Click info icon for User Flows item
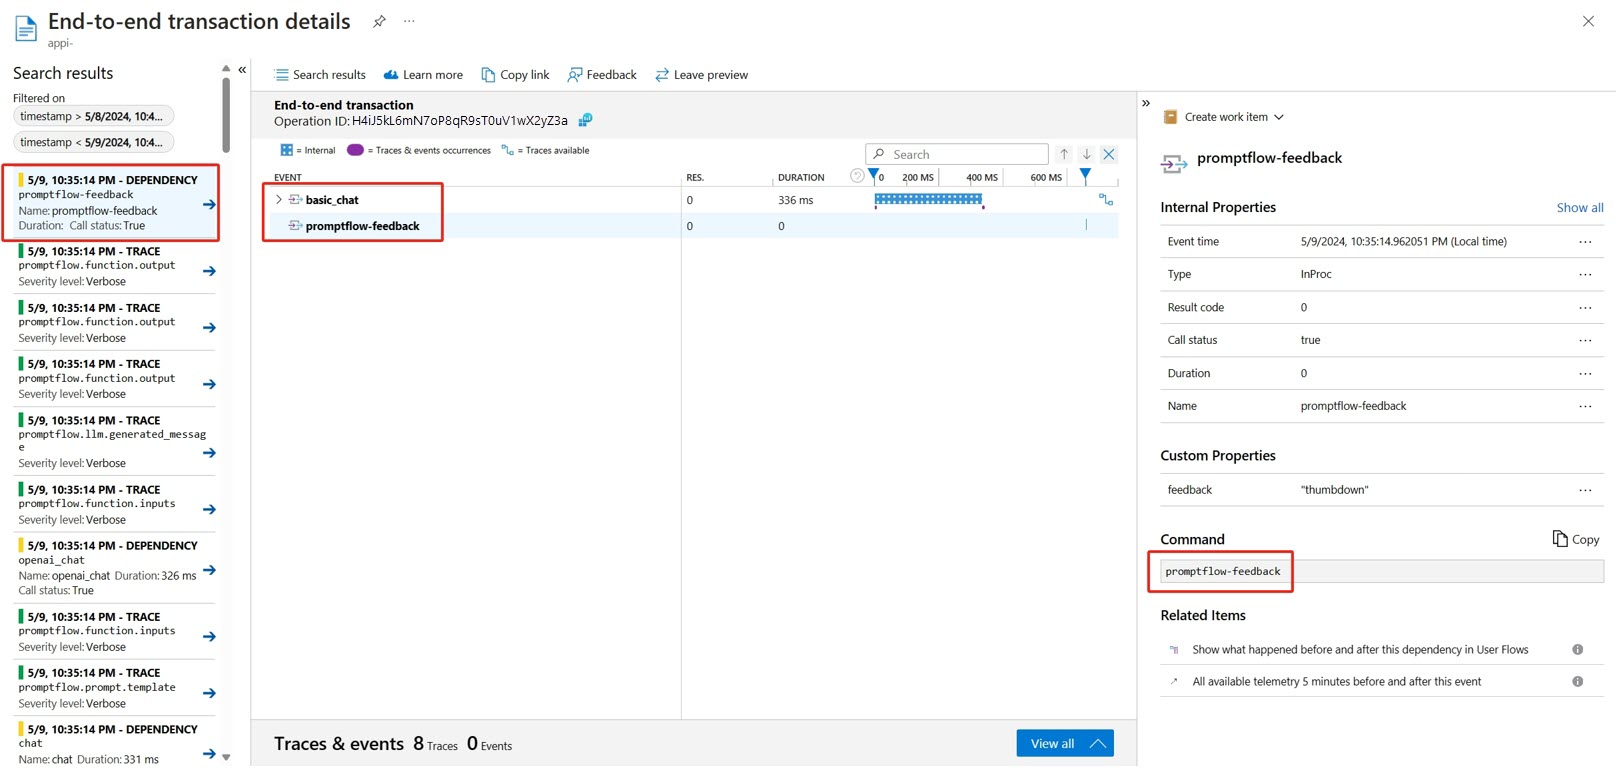The width and height of the screenshot is (1616, 772). tap(1577, 650)
